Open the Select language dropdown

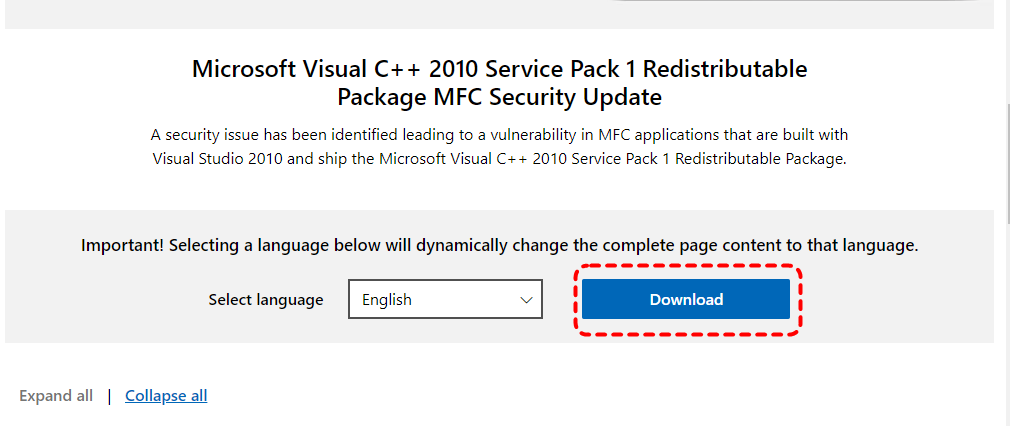(444, 299)
